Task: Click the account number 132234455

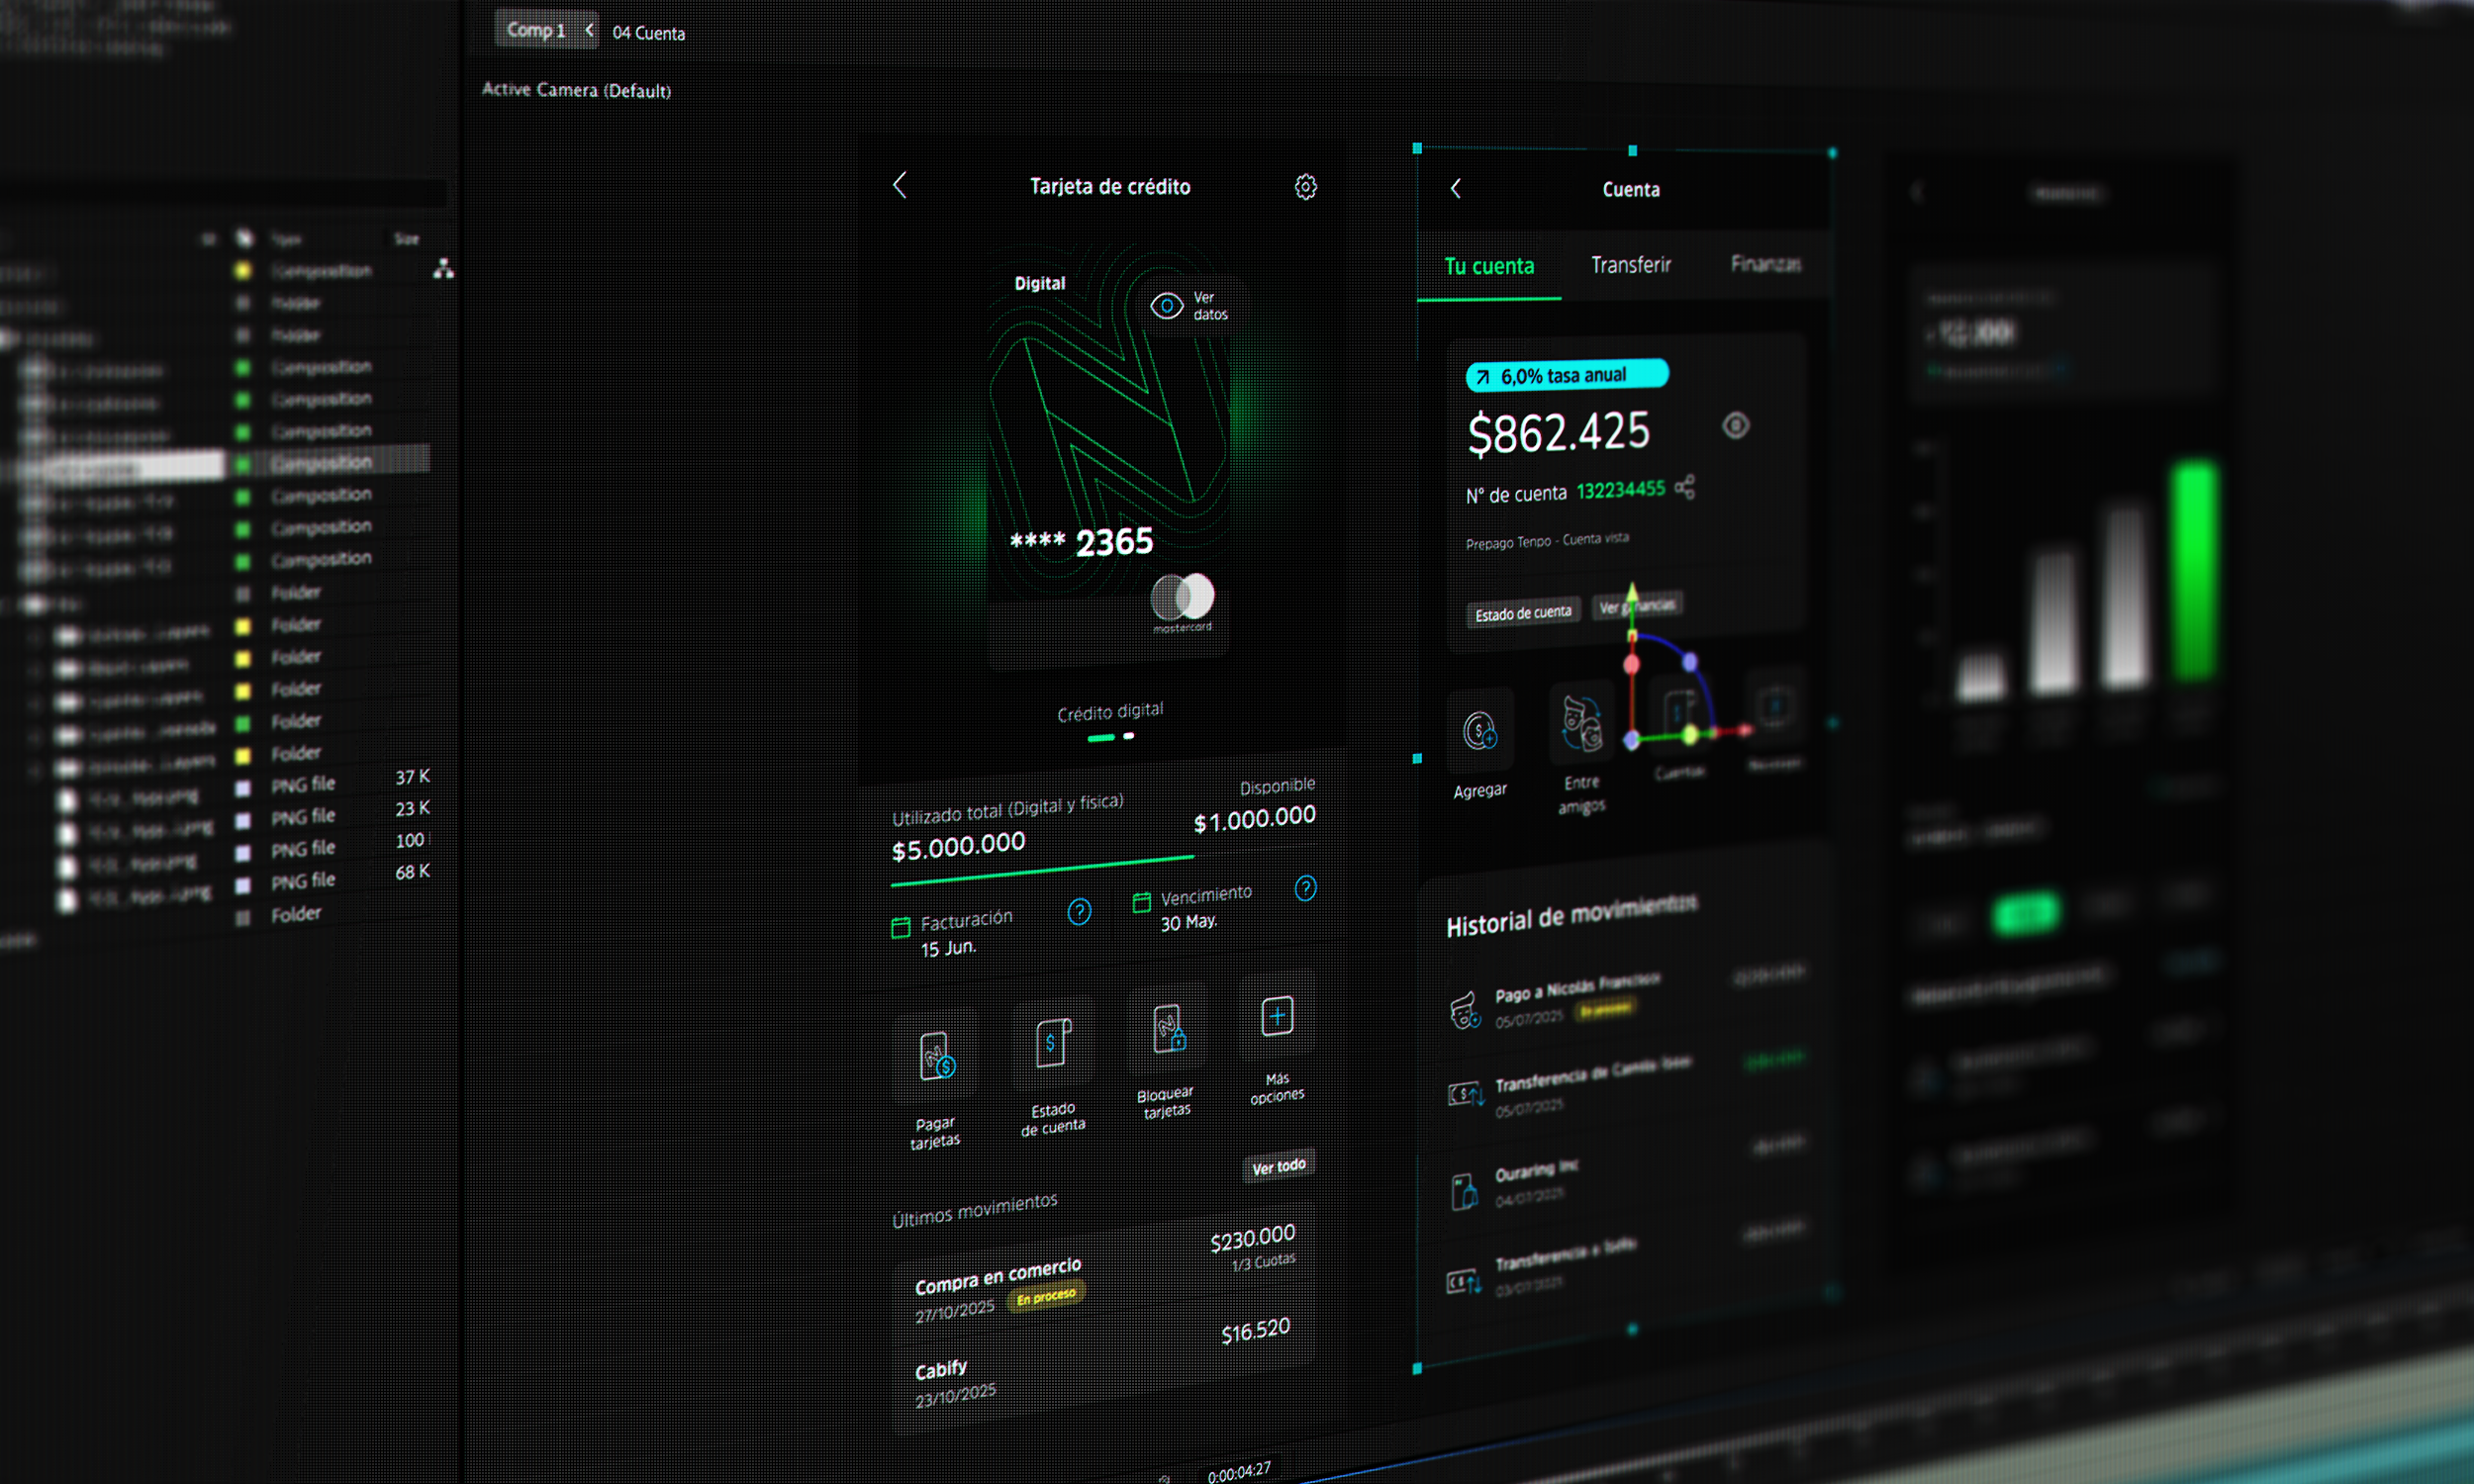Action: point(1621,490)
